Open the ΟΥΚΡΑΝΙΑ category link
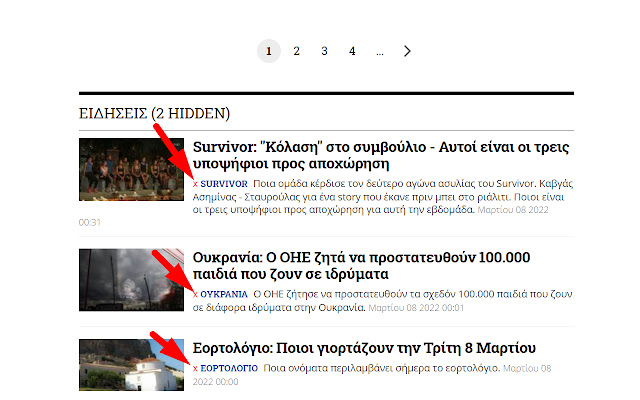The width and height of the screenshot is (640, 400). click(x=224, y=294)
